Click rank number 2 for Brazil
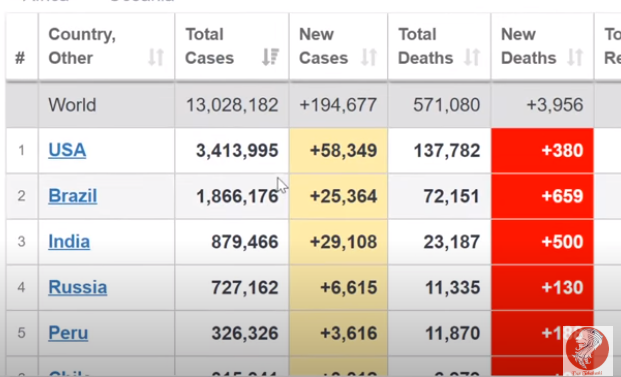The width and height of the screenshot is (621, 377). (21, 196)
